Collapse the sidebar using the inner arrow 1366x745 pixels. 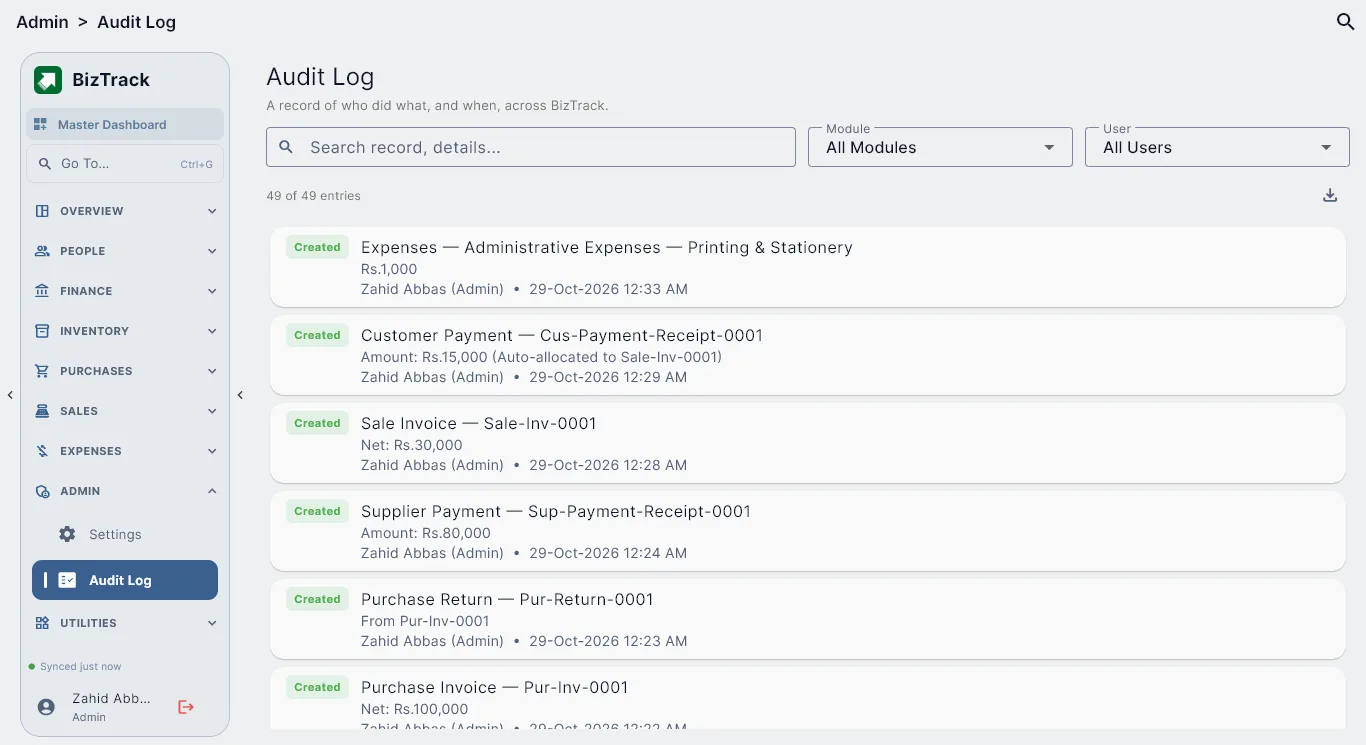240,395
